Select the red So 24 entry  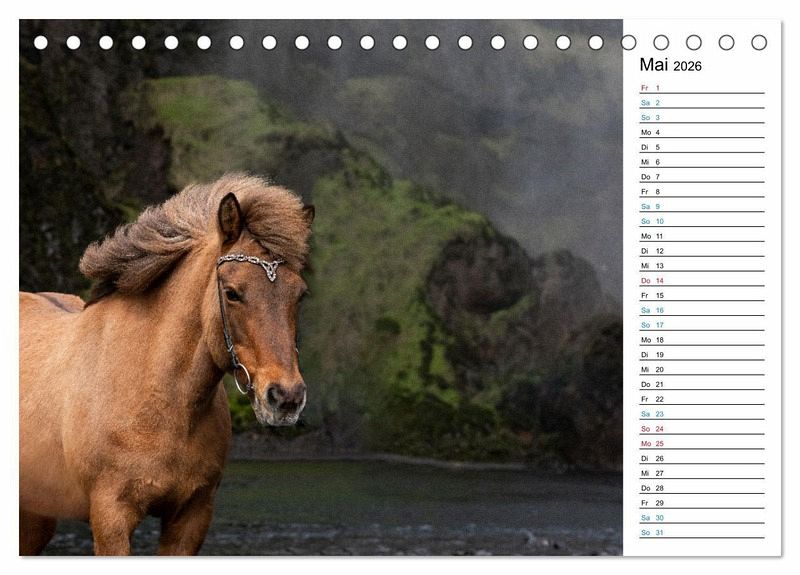click(x=701, y=429)
